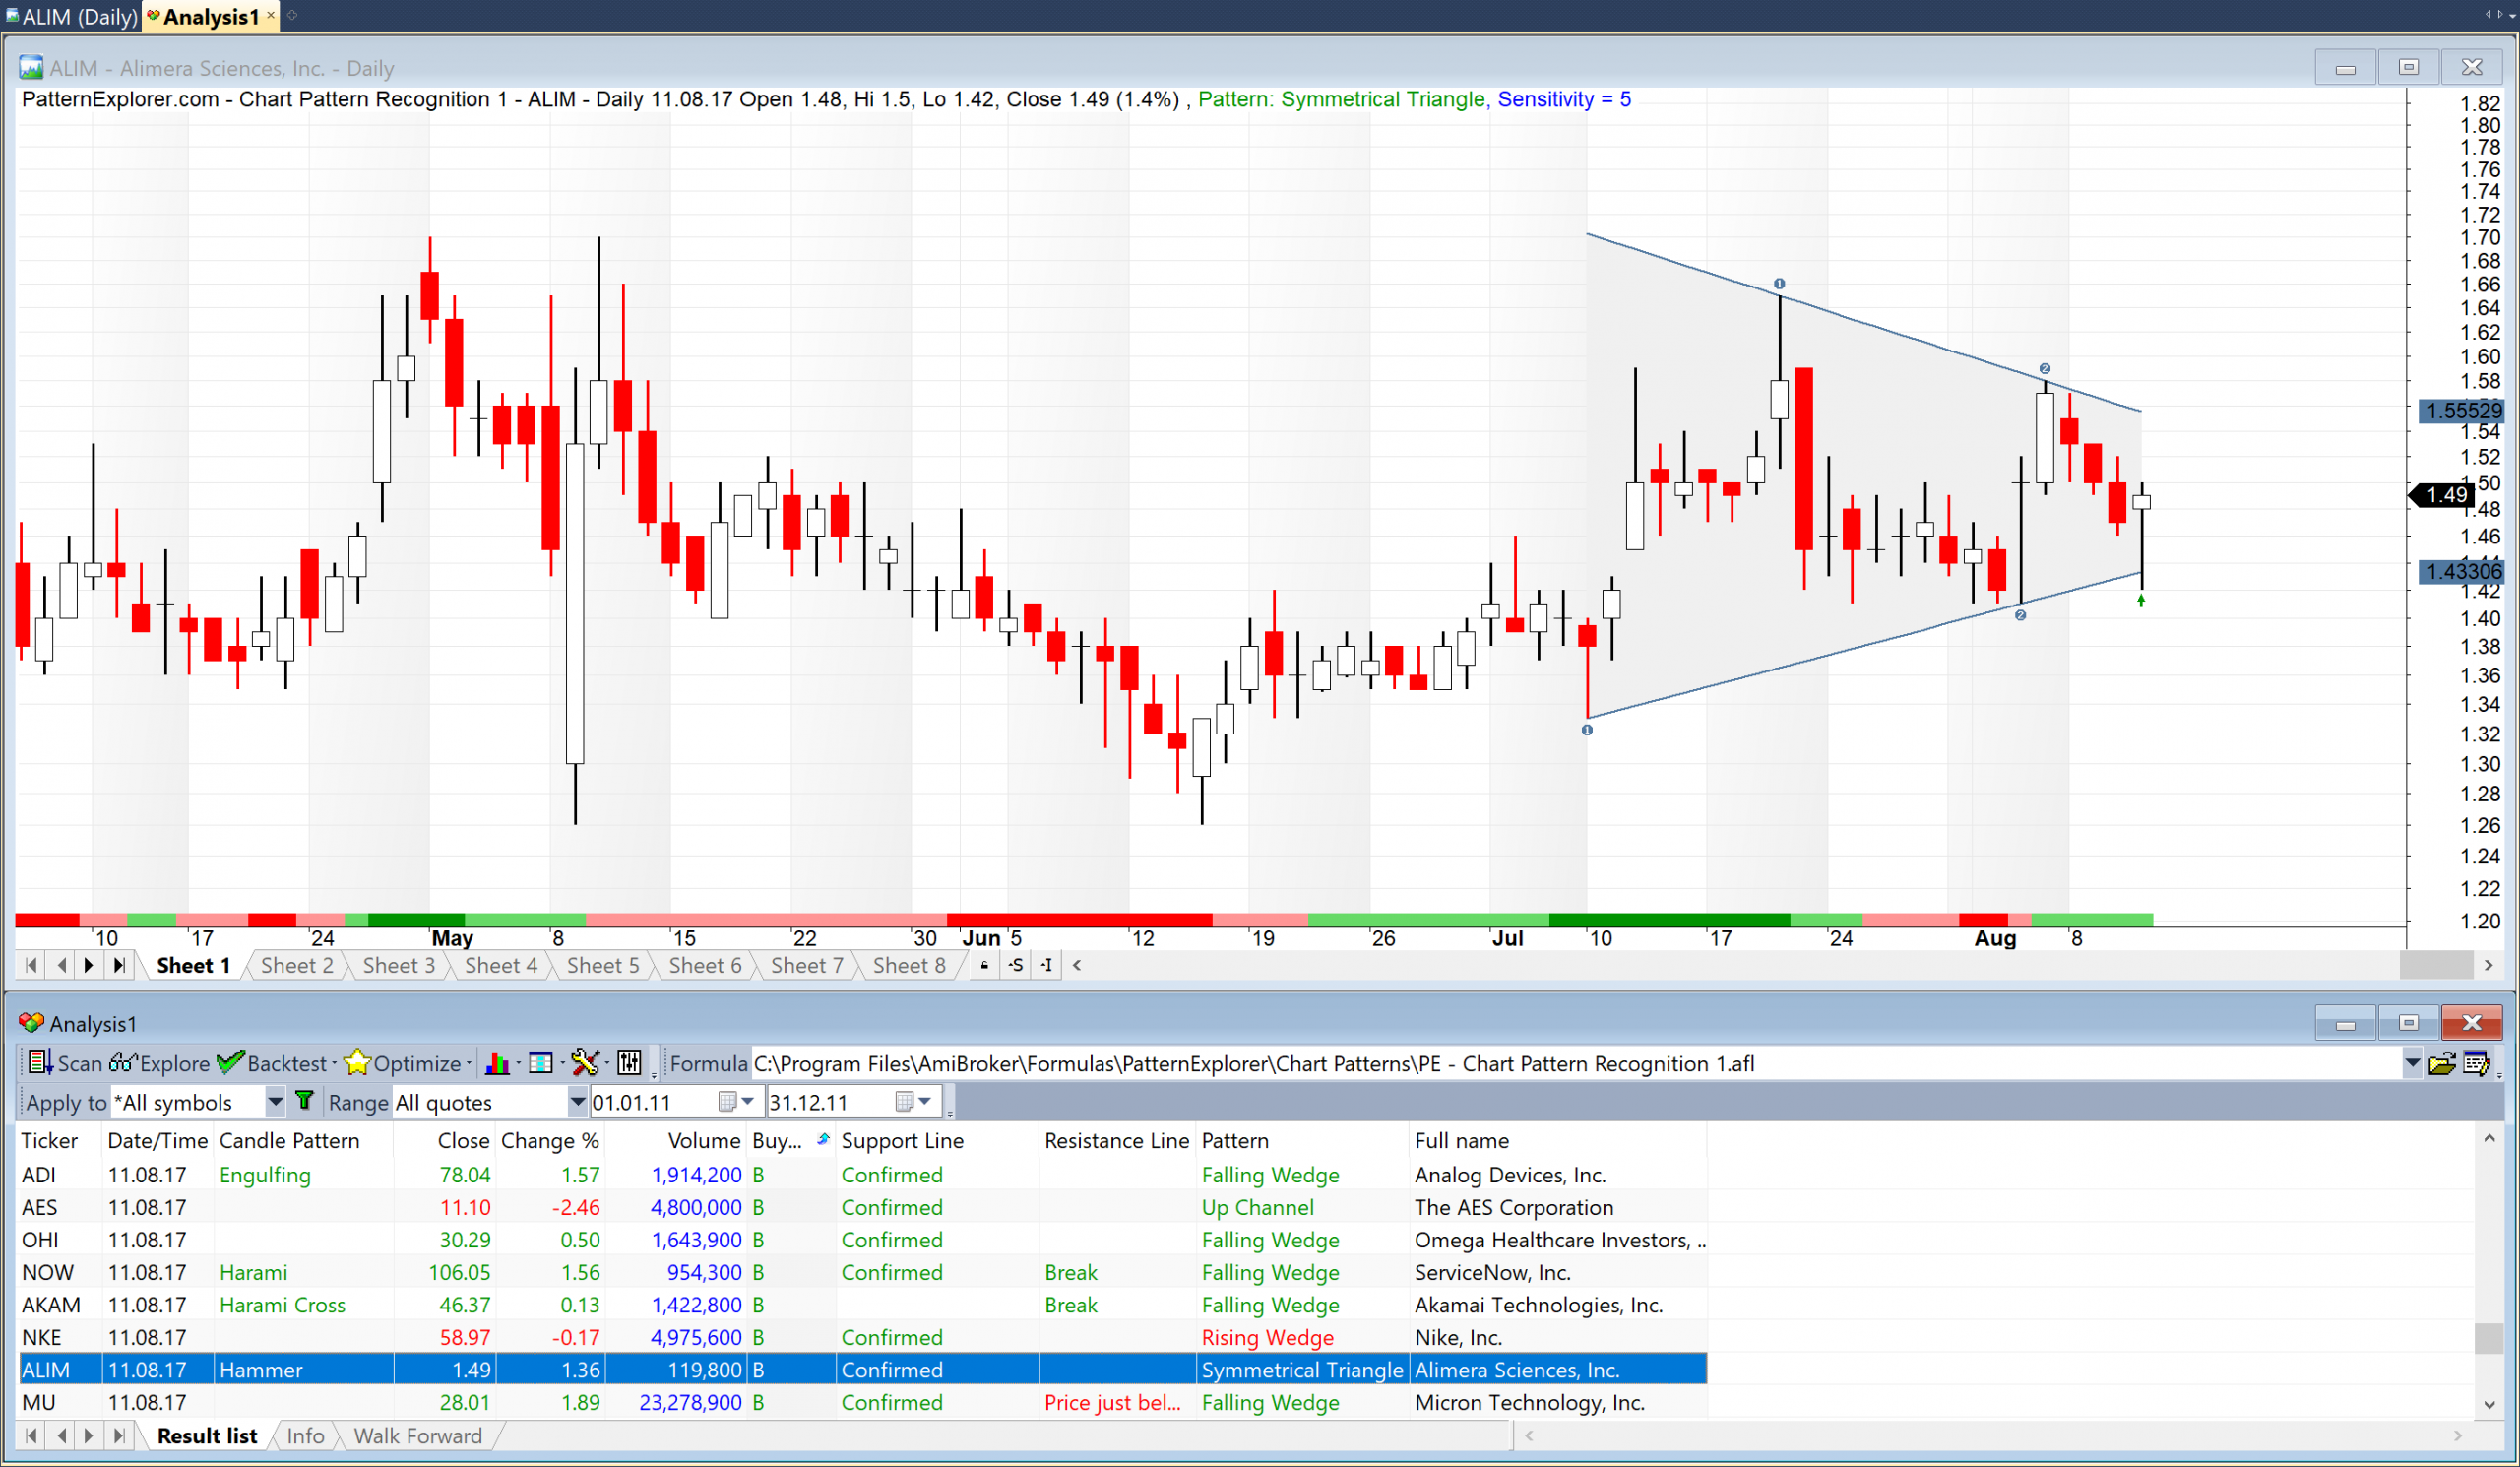Start Explore with binoculars icon
The height and width of the screenshot is (1467, 2520).
[x=160, y=1063]
